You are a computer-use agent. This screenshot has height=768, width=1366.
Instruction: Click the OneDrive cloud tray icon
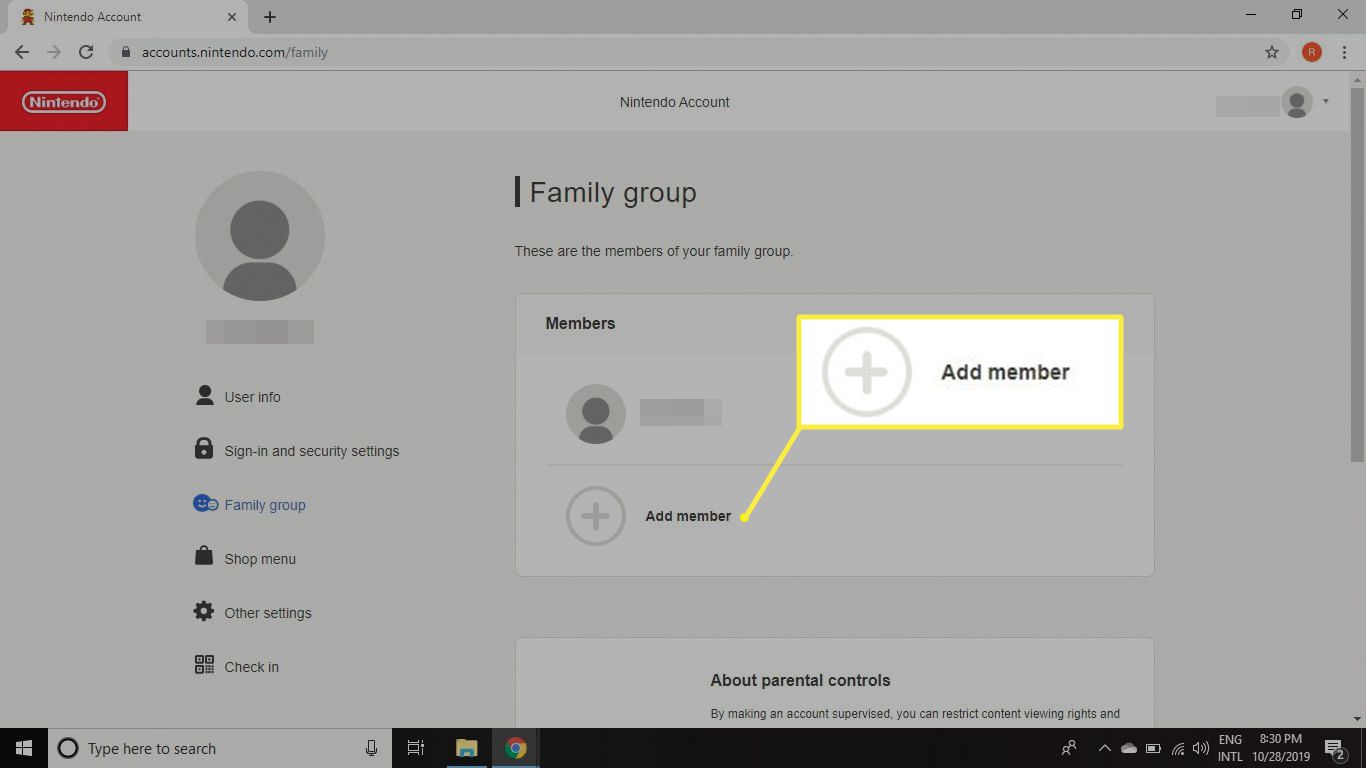click(x=1129, y=748)
